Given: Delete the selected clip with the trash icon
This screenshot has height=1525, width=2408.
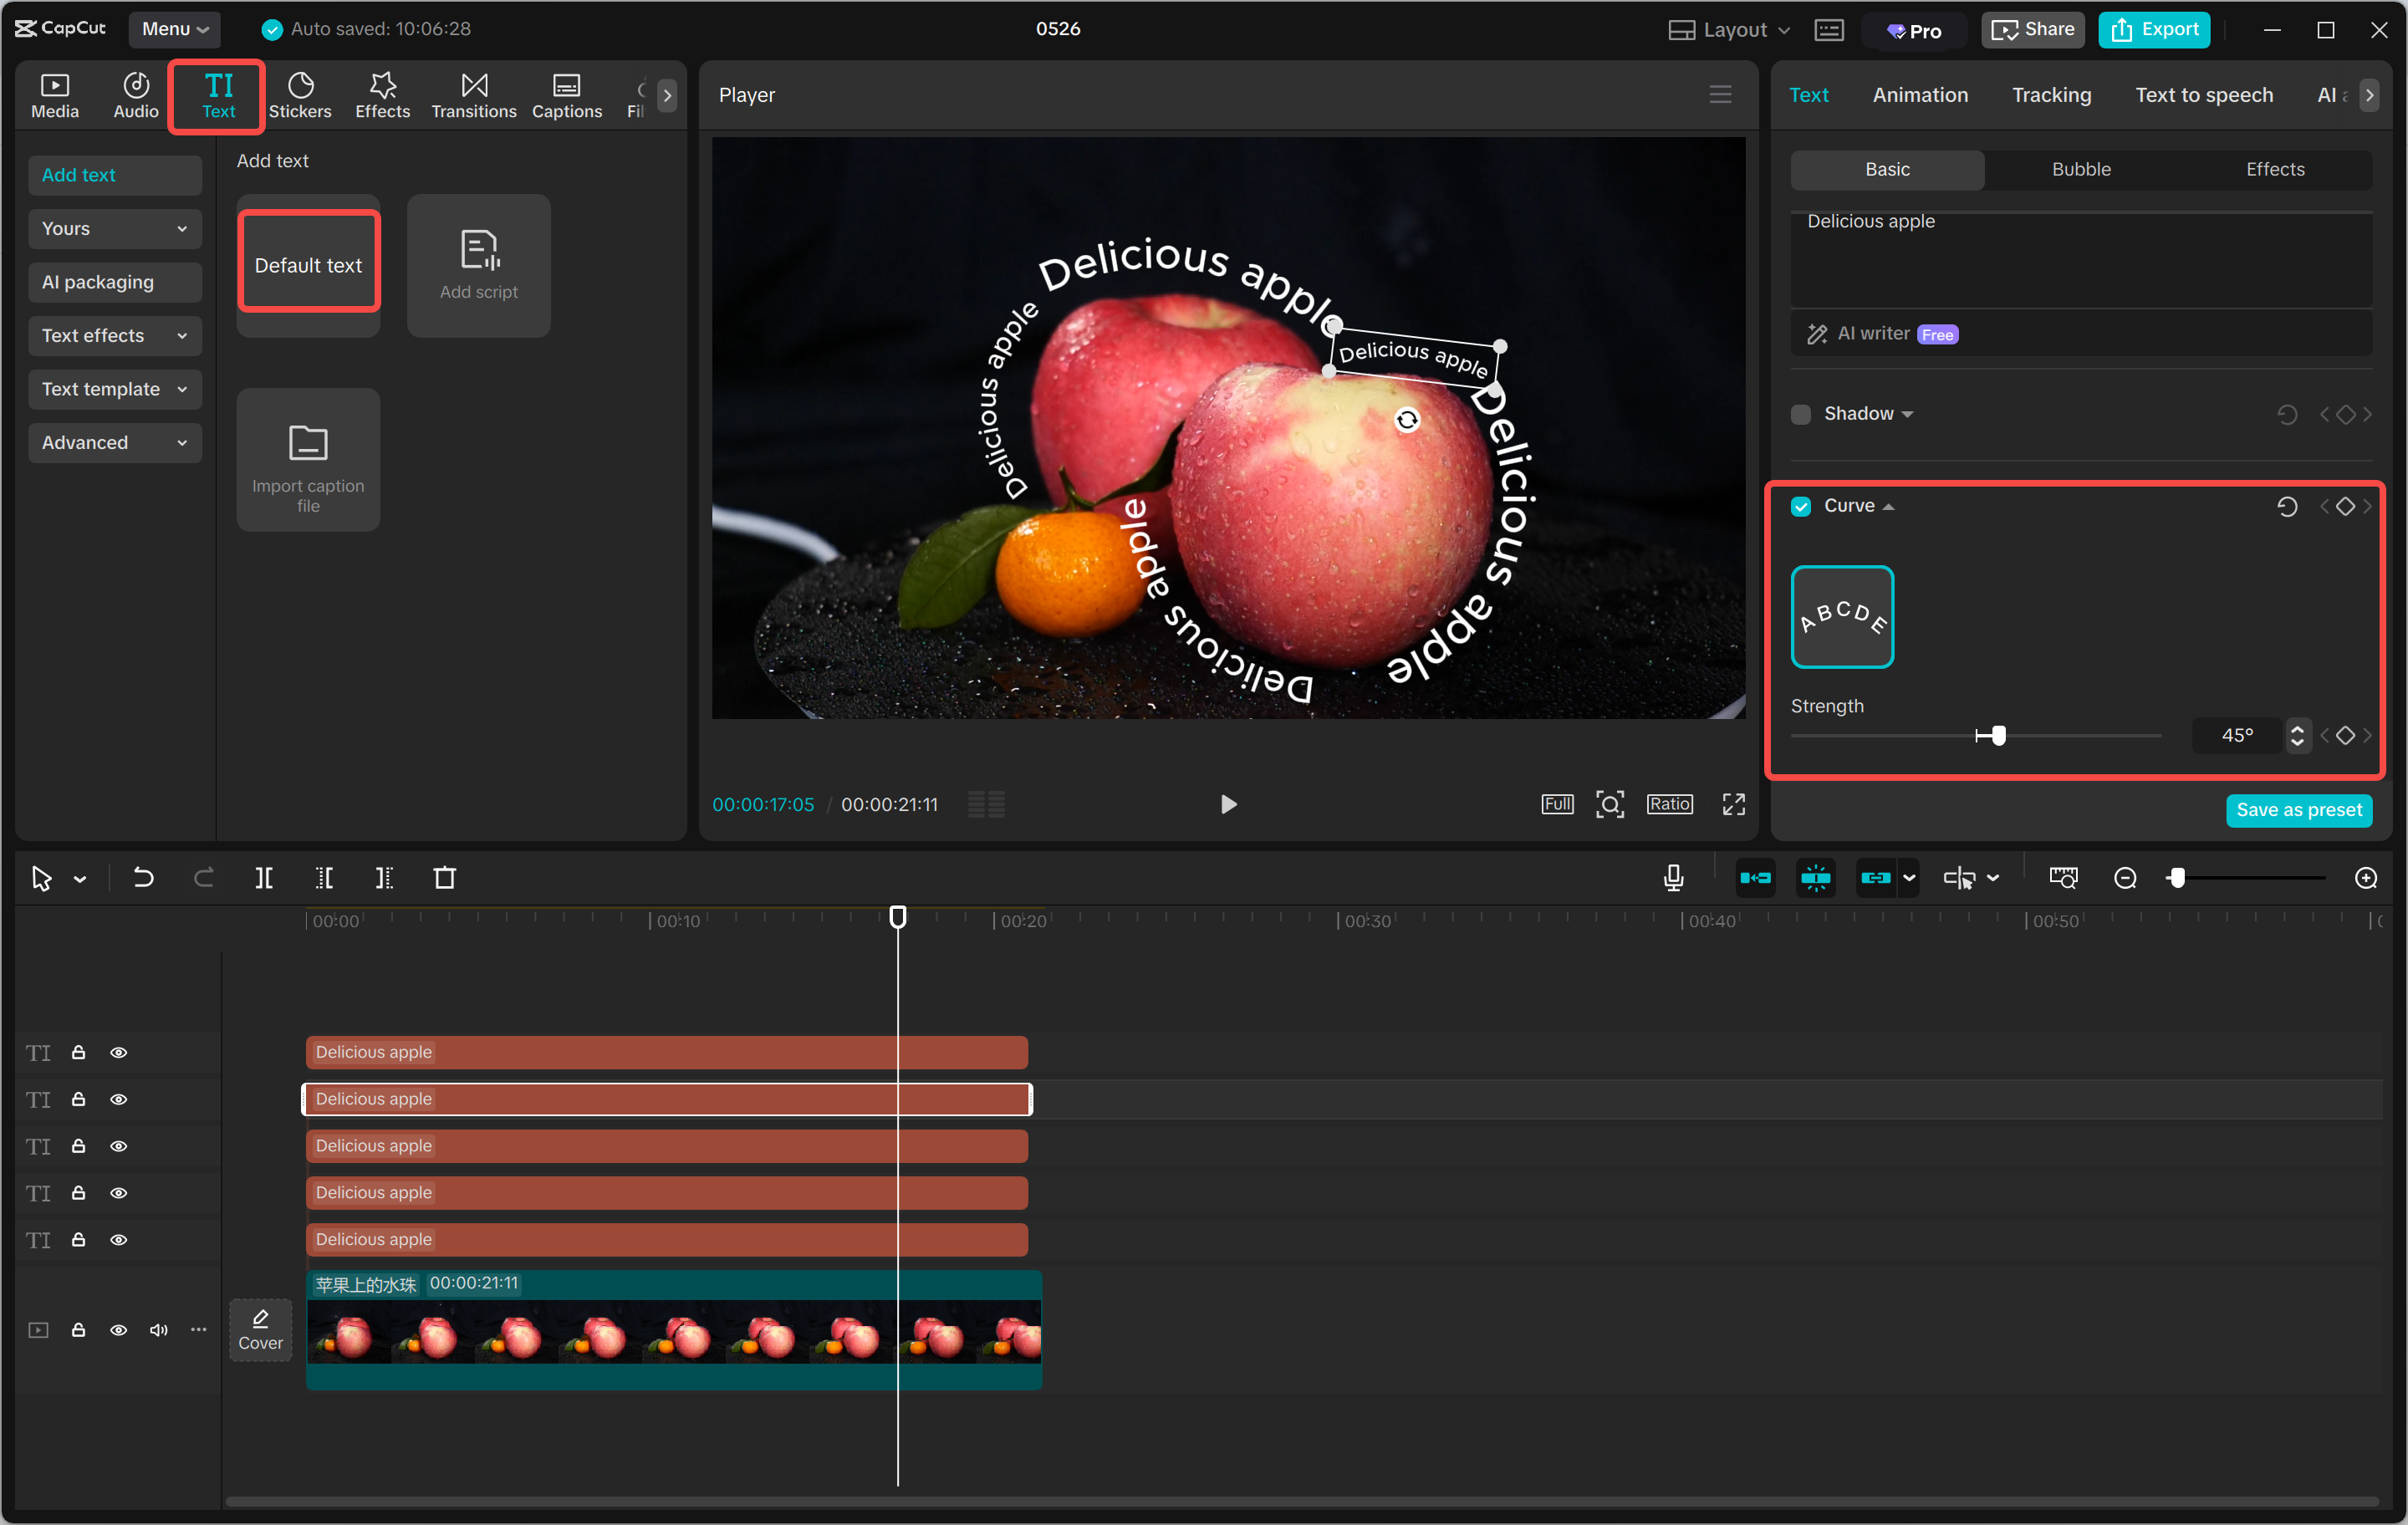Looking at the screenshot, I should 445,877.
